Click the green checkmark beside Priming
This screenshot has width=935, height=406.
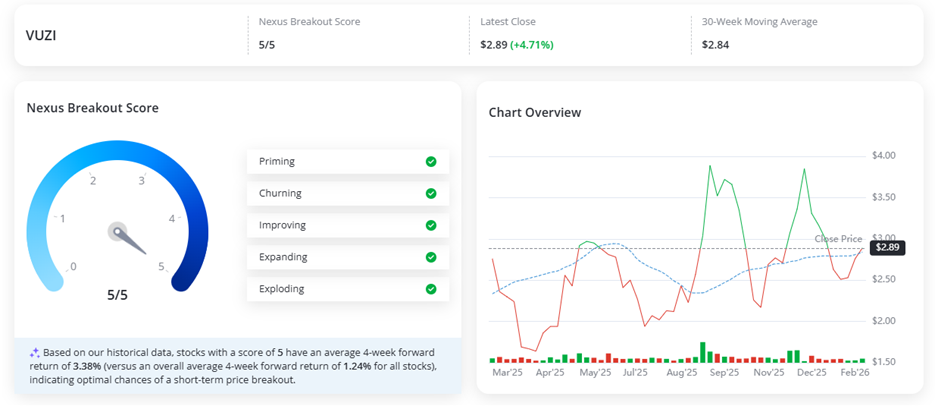tap(431, 161)
